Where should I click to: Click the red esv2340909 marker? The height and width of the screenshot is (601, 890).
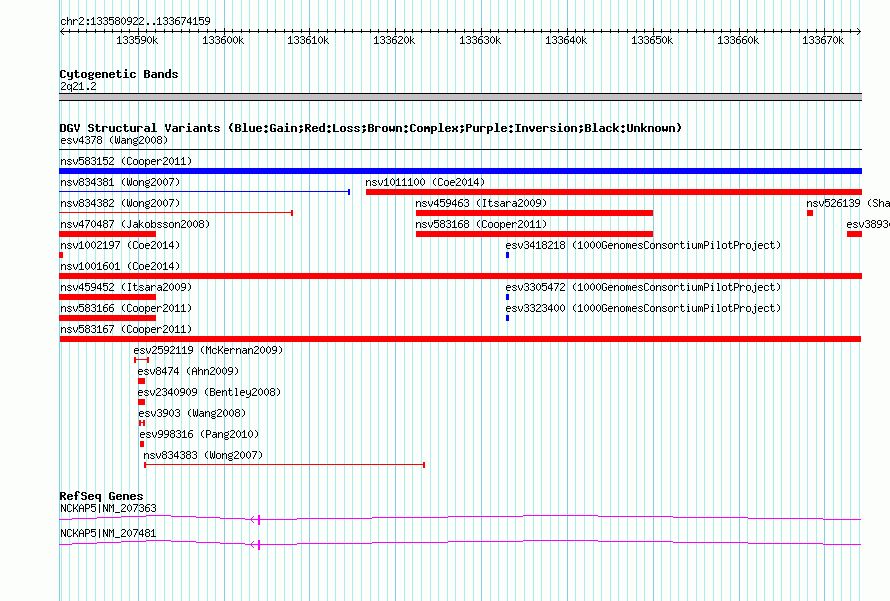click(141, 402)
